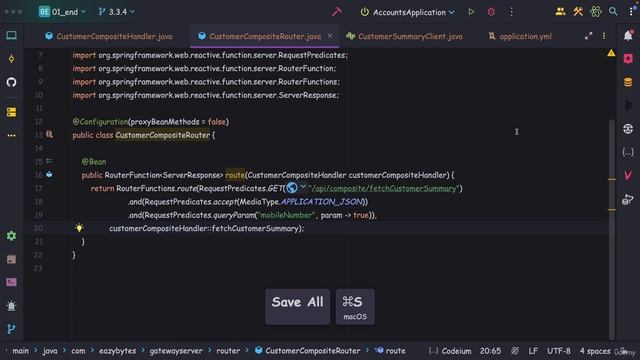Click the APPLICATION_JSON constant
The image size is (640, 360).
pyautogui.click(x=322, y=202)
